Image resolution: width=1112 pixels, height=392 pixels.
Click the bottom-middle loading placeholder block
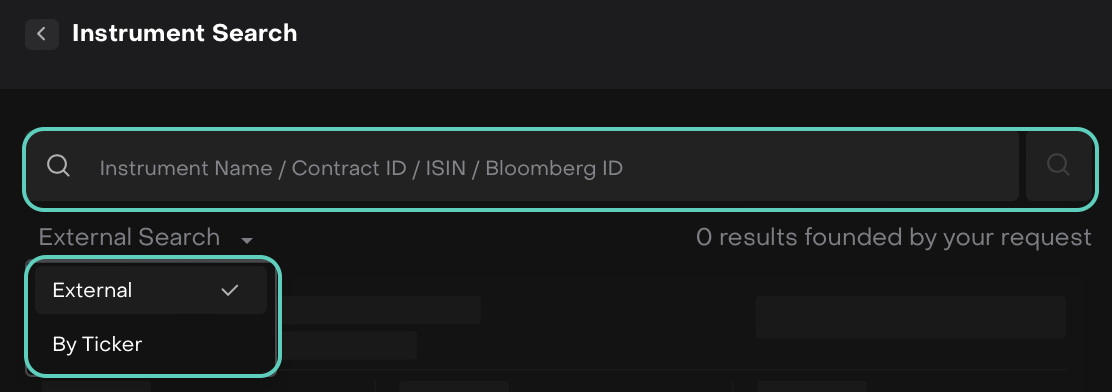(x=454, y=386)
